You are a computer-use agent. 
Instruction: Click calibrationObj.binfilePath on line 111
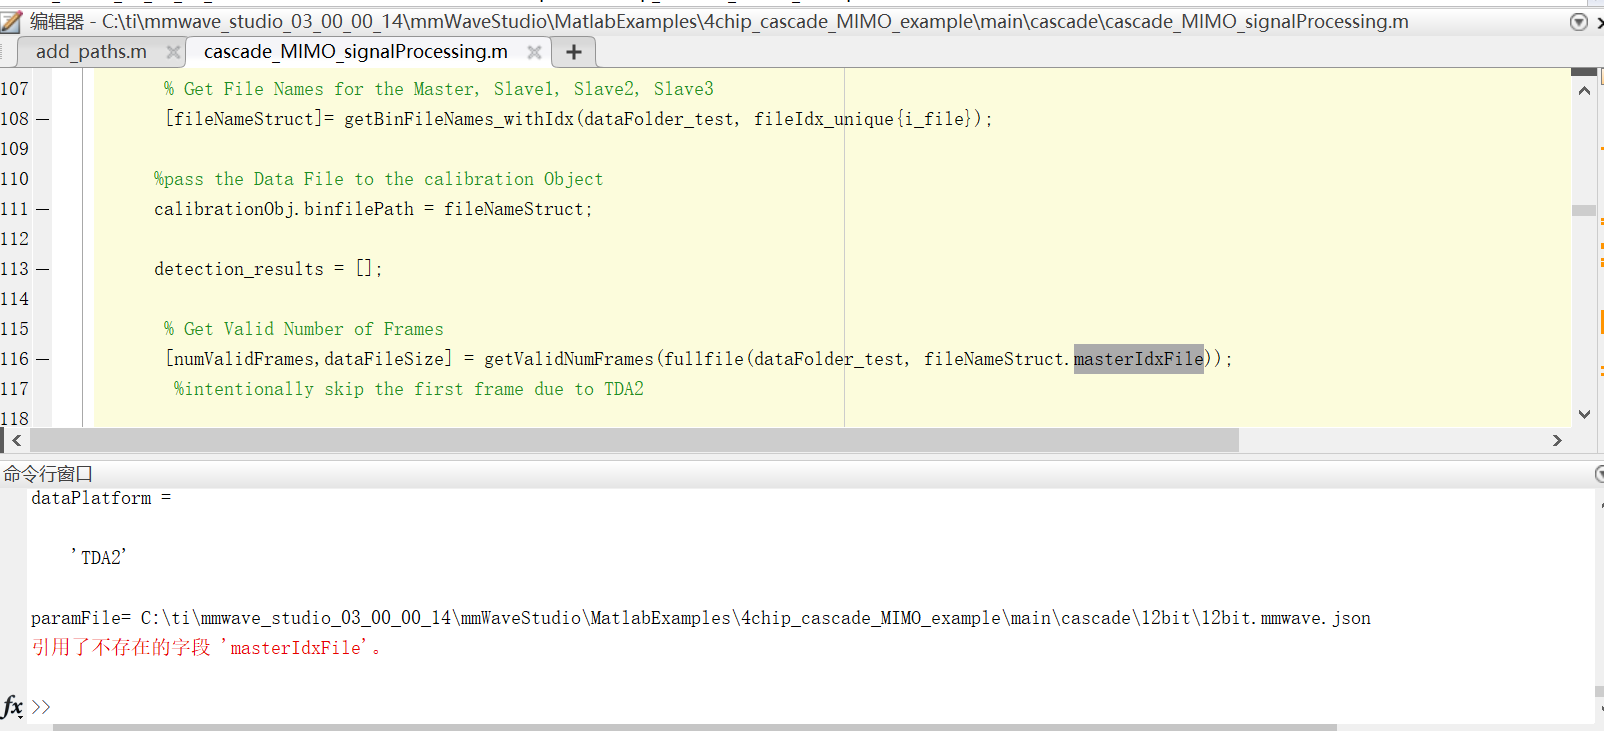coord(284,209)
